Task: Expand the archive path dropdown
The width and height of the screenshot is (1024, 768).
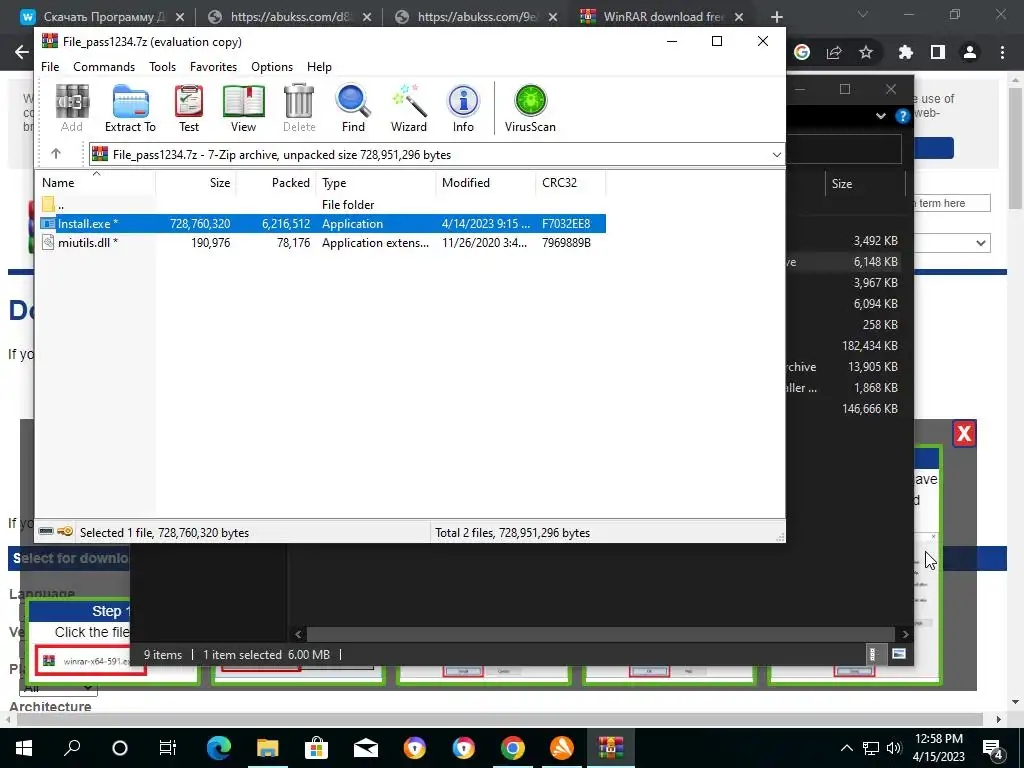Action: point(776,155)
